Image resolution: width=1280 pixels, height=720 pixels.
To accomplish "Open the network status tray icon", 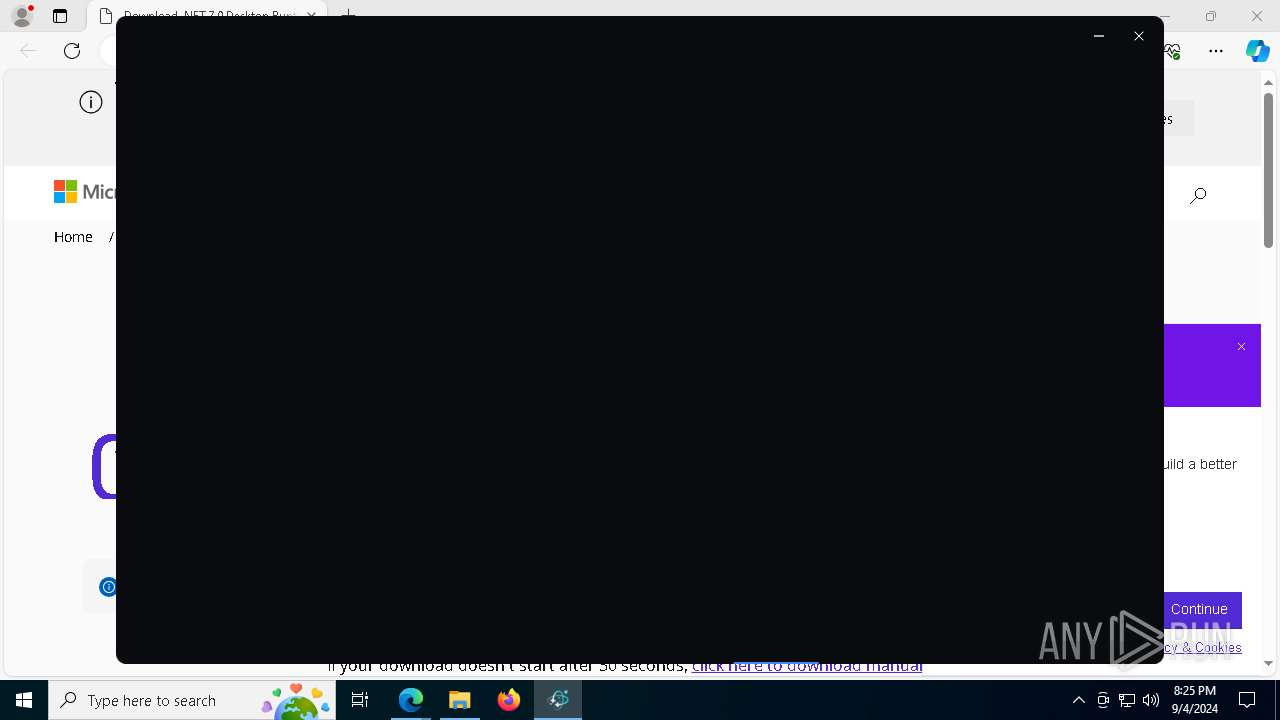I will (1127, 700).
